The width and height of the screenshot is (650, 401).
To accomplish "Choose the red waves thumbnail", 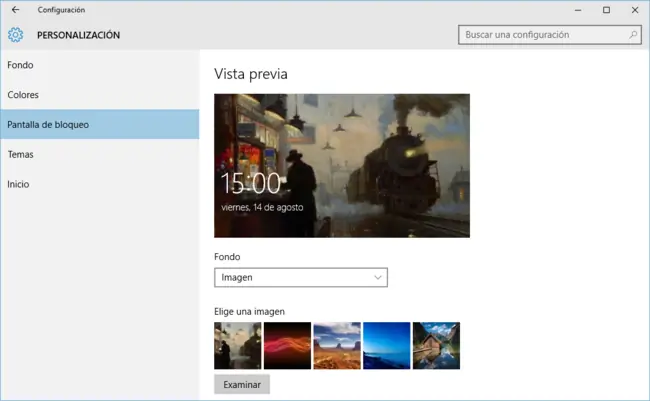I will 287,345.
